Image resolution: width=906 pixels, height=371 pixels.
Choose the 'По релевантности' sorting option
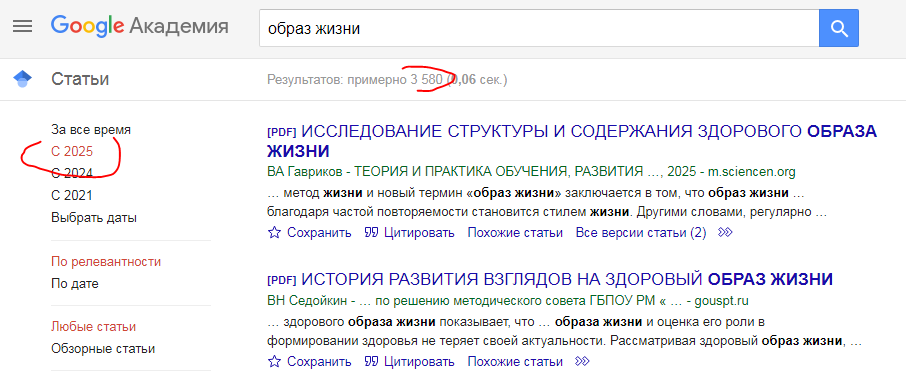[x=106, y=262]
